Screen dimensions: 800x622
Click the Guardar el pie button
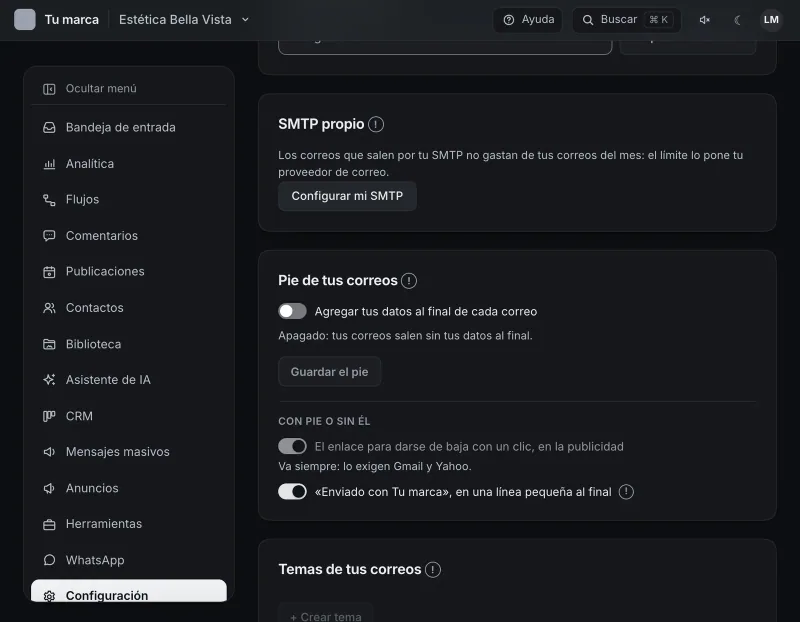330,371
